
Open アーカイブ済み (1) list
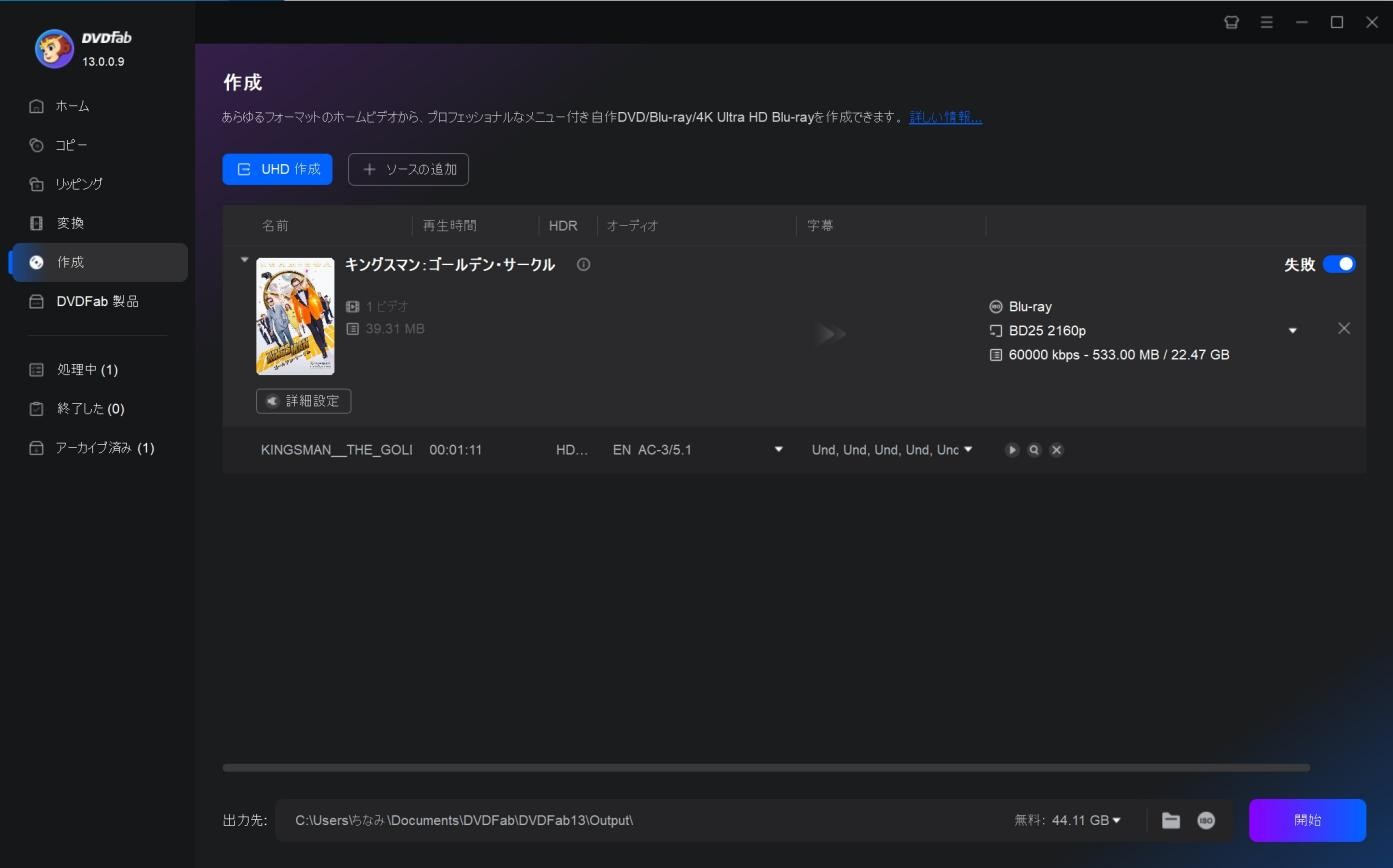point(98,448)
